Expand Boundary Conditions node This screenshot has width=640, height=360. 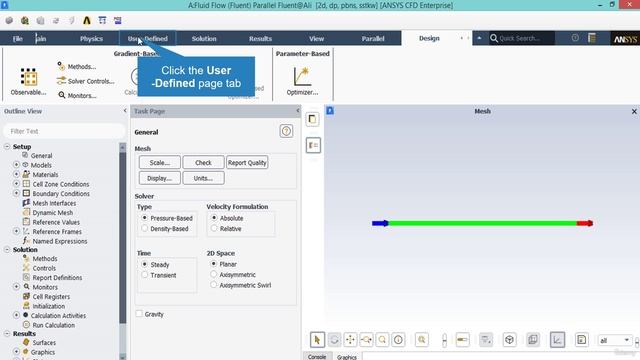click(16, 193)
